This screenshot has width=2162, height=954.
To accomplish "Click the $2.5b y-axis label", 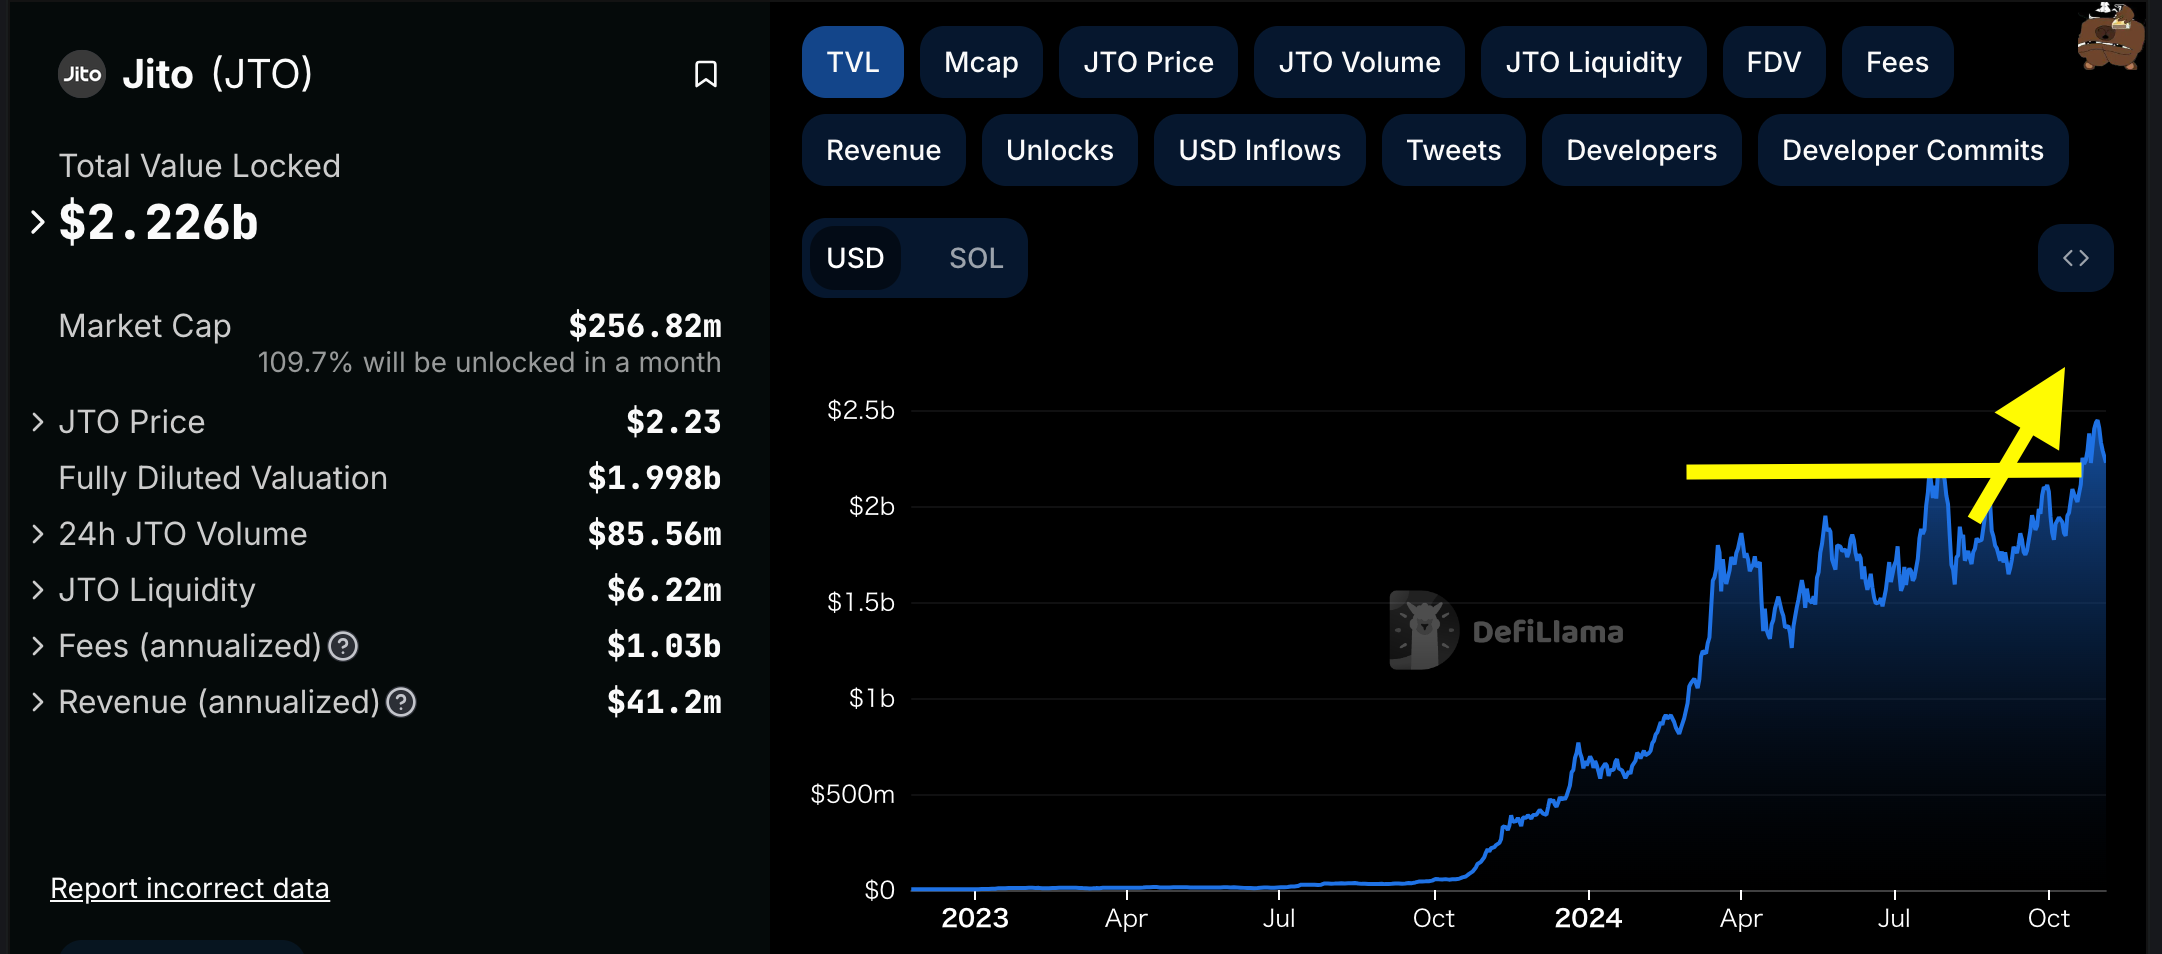I will coord(861,410).
